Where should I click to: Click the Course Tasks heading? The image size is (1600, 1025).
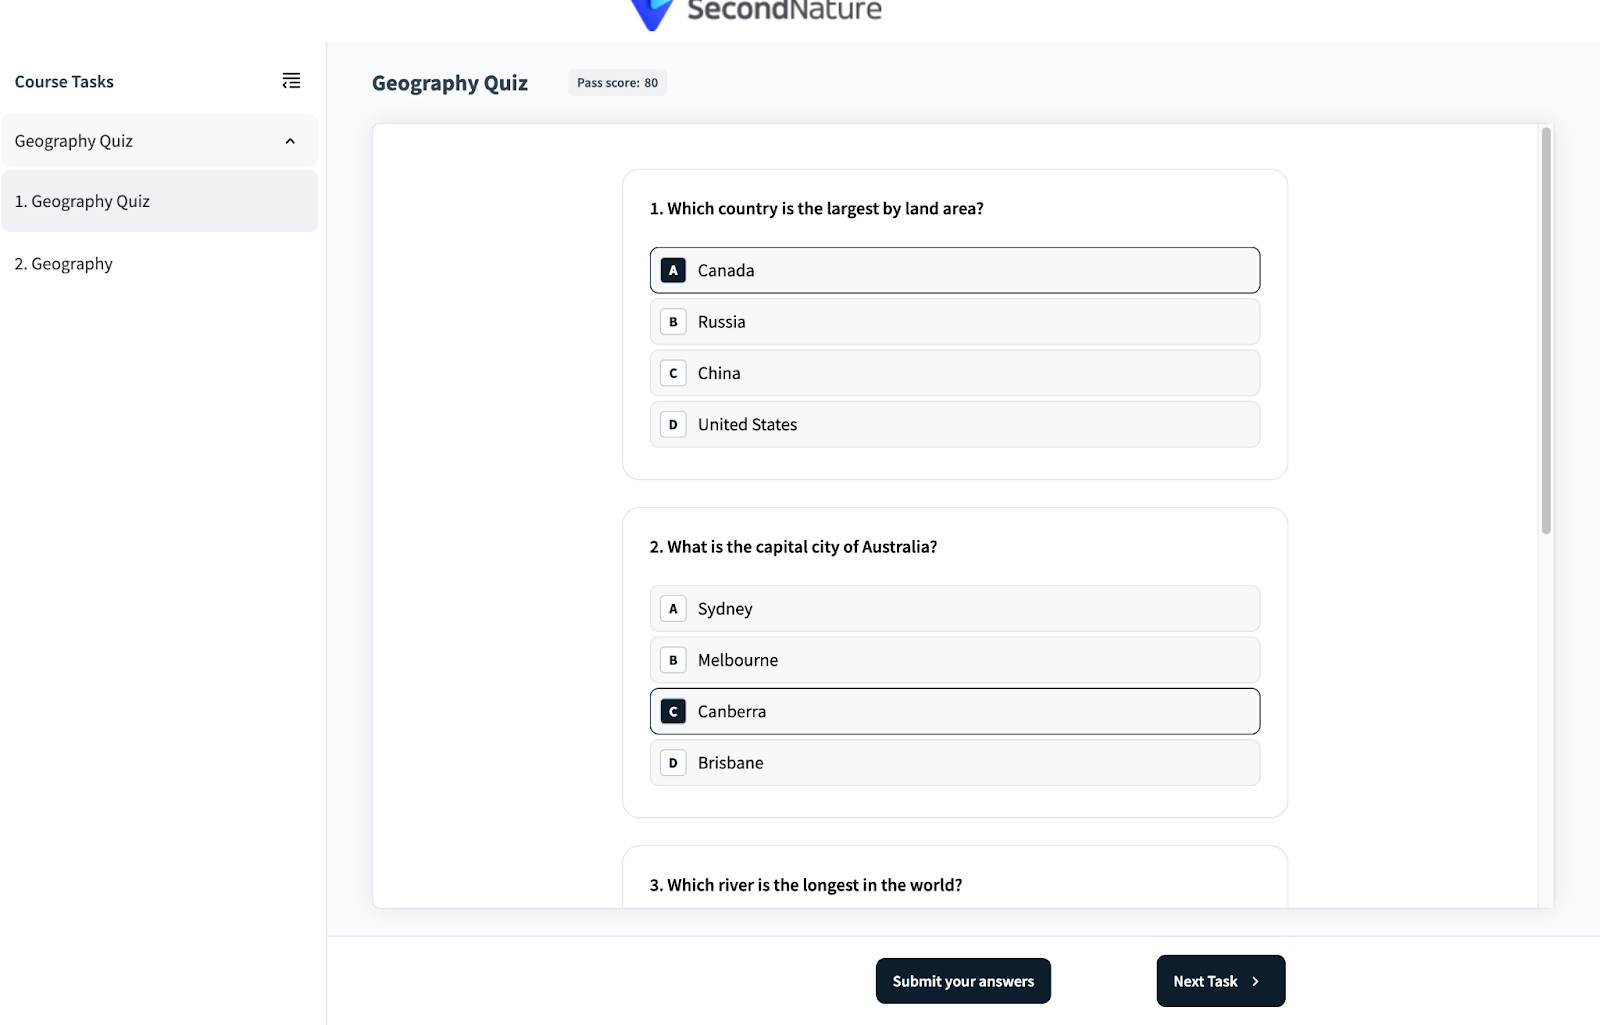click(64, 82)
